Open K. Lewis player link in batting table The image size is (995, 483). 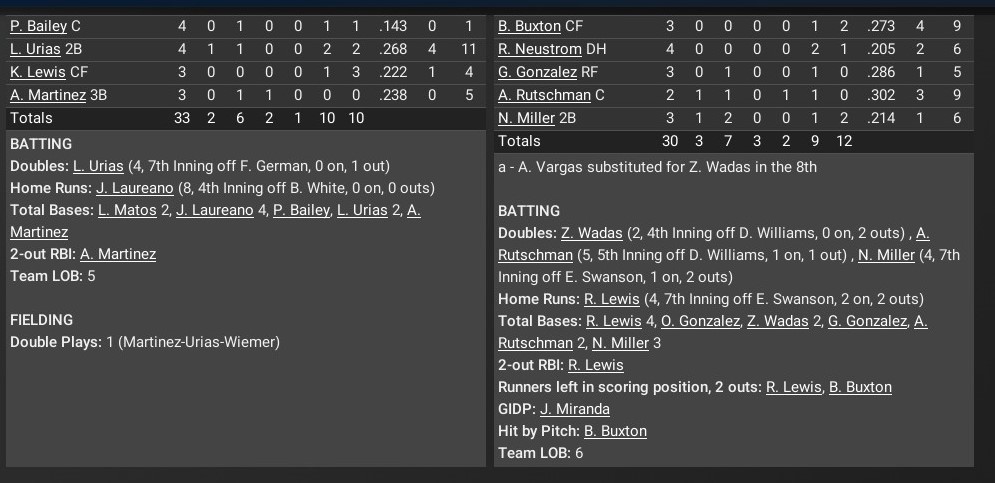click(37, 72)
